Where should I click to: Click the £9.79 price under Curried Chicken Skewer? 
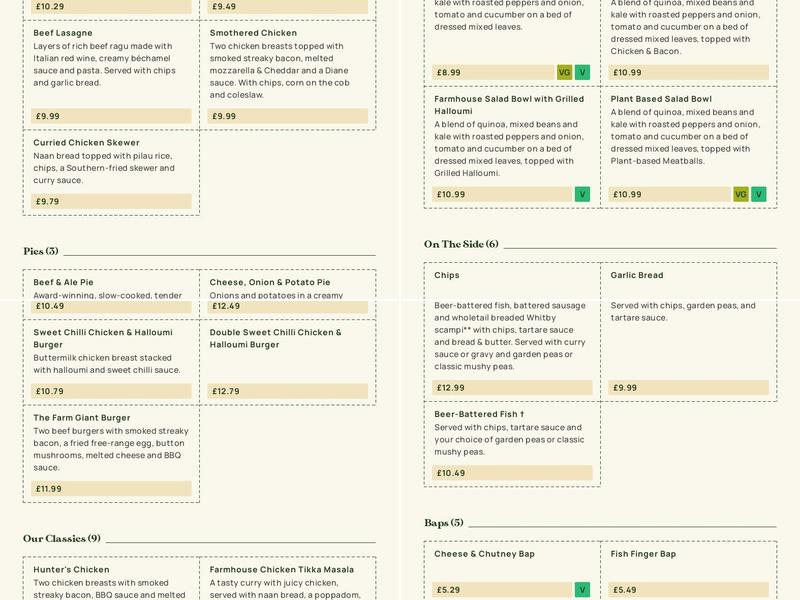(111, 201)
